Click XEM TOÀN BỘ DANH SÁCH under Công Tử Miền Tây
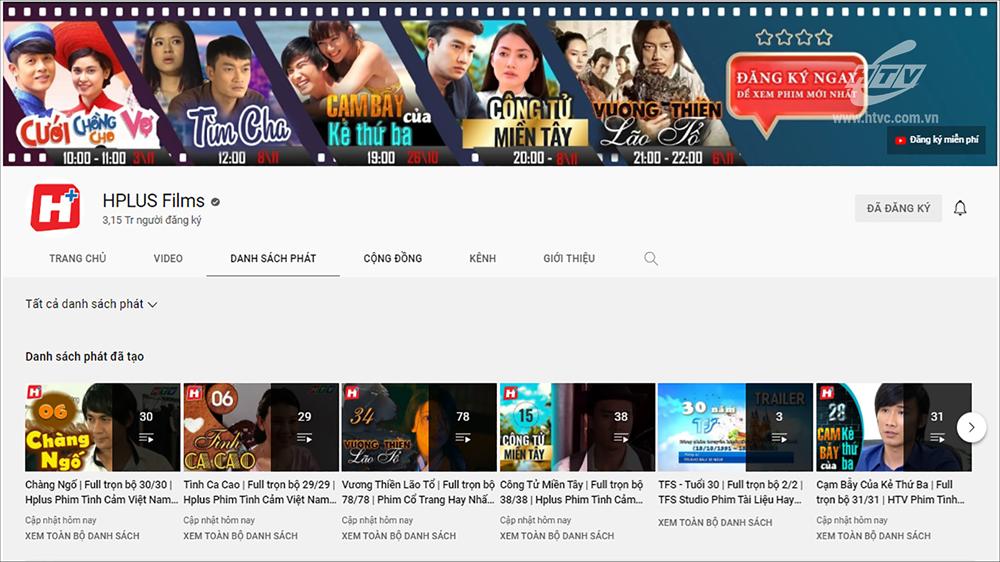Screen dimensions: 1000x562 [x=557, y=536]
